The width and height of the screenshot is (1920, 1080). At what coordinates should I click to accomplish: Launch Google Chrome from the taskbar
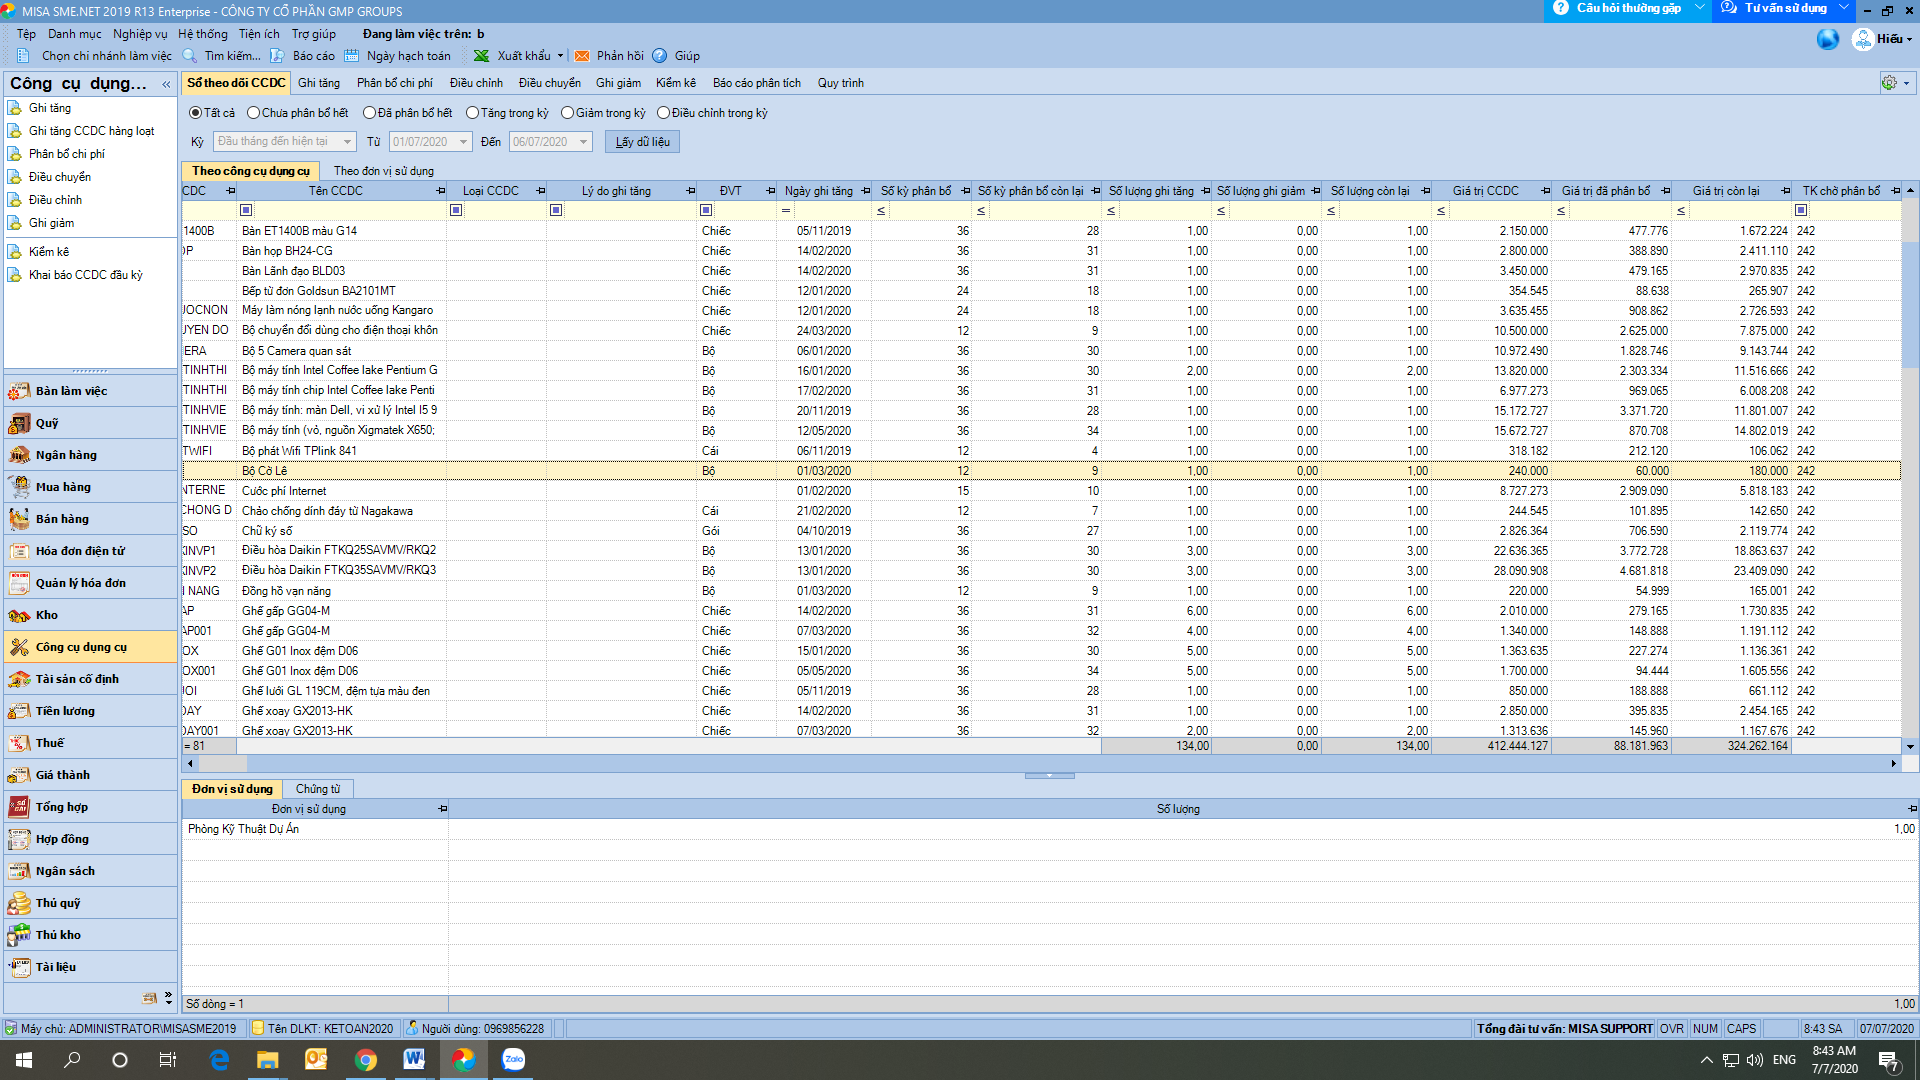click(x=366, y=1060)
